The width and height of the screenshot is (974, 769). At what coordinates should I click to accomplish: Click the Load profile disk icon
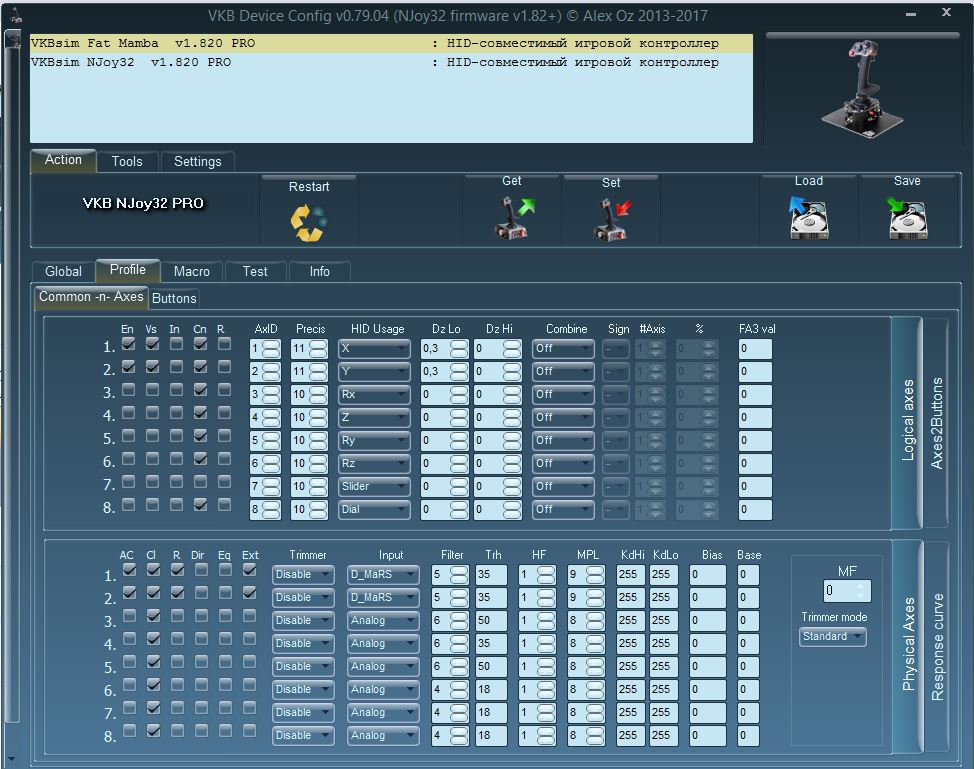(809, 218)
